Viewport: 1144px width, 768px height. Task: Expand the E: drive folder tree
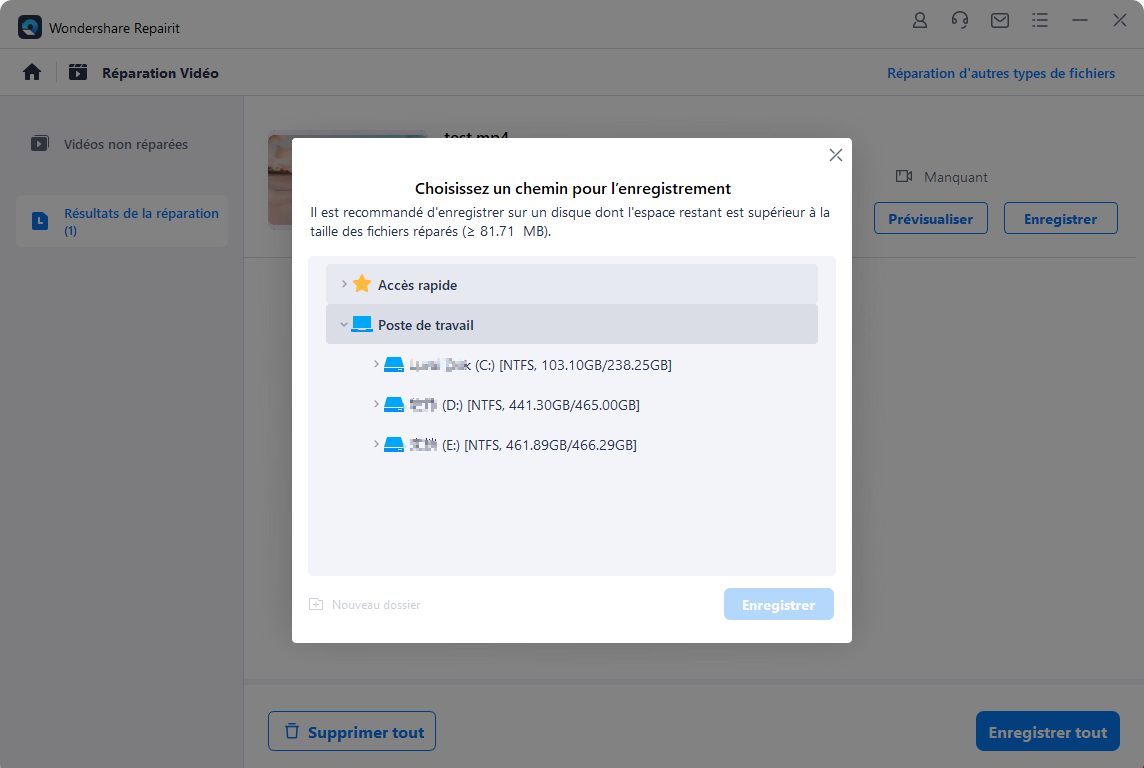click(x=376, y=444)
